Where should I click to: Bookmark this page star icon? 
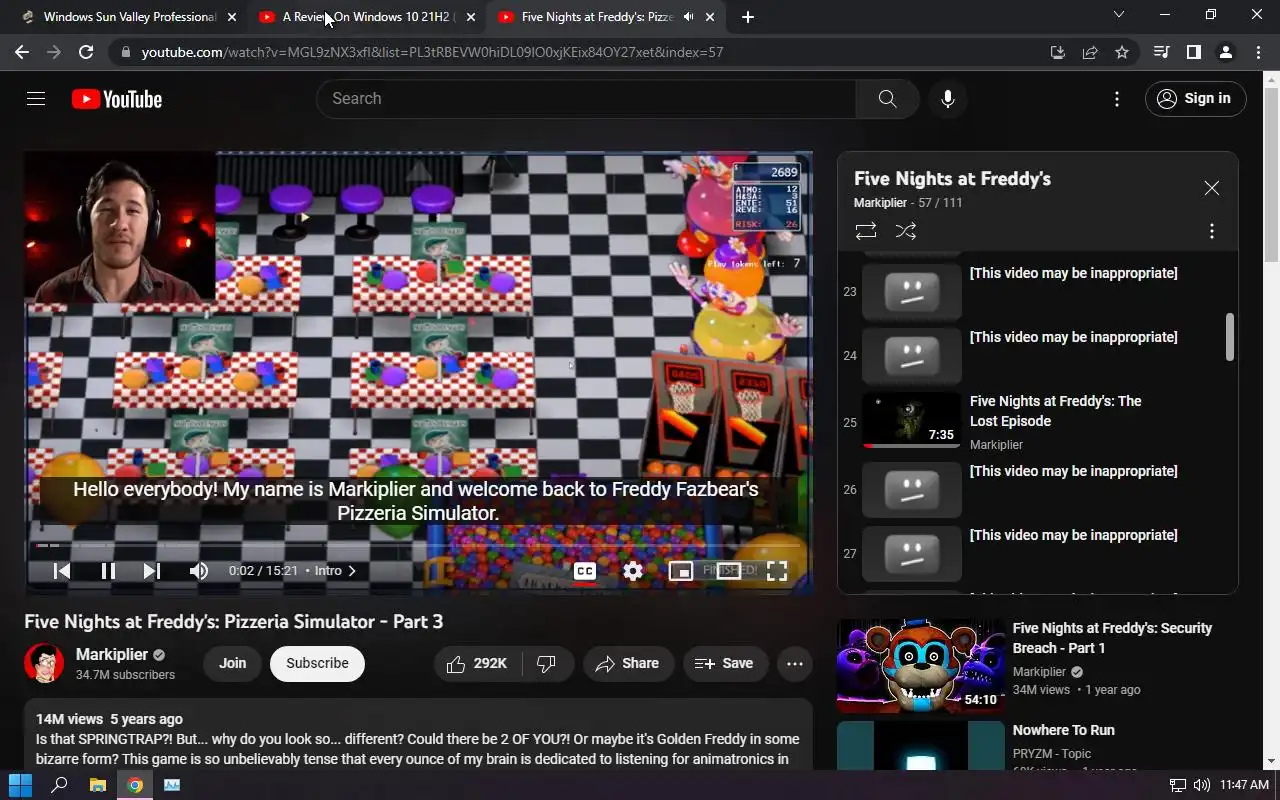click(1122, 52)
